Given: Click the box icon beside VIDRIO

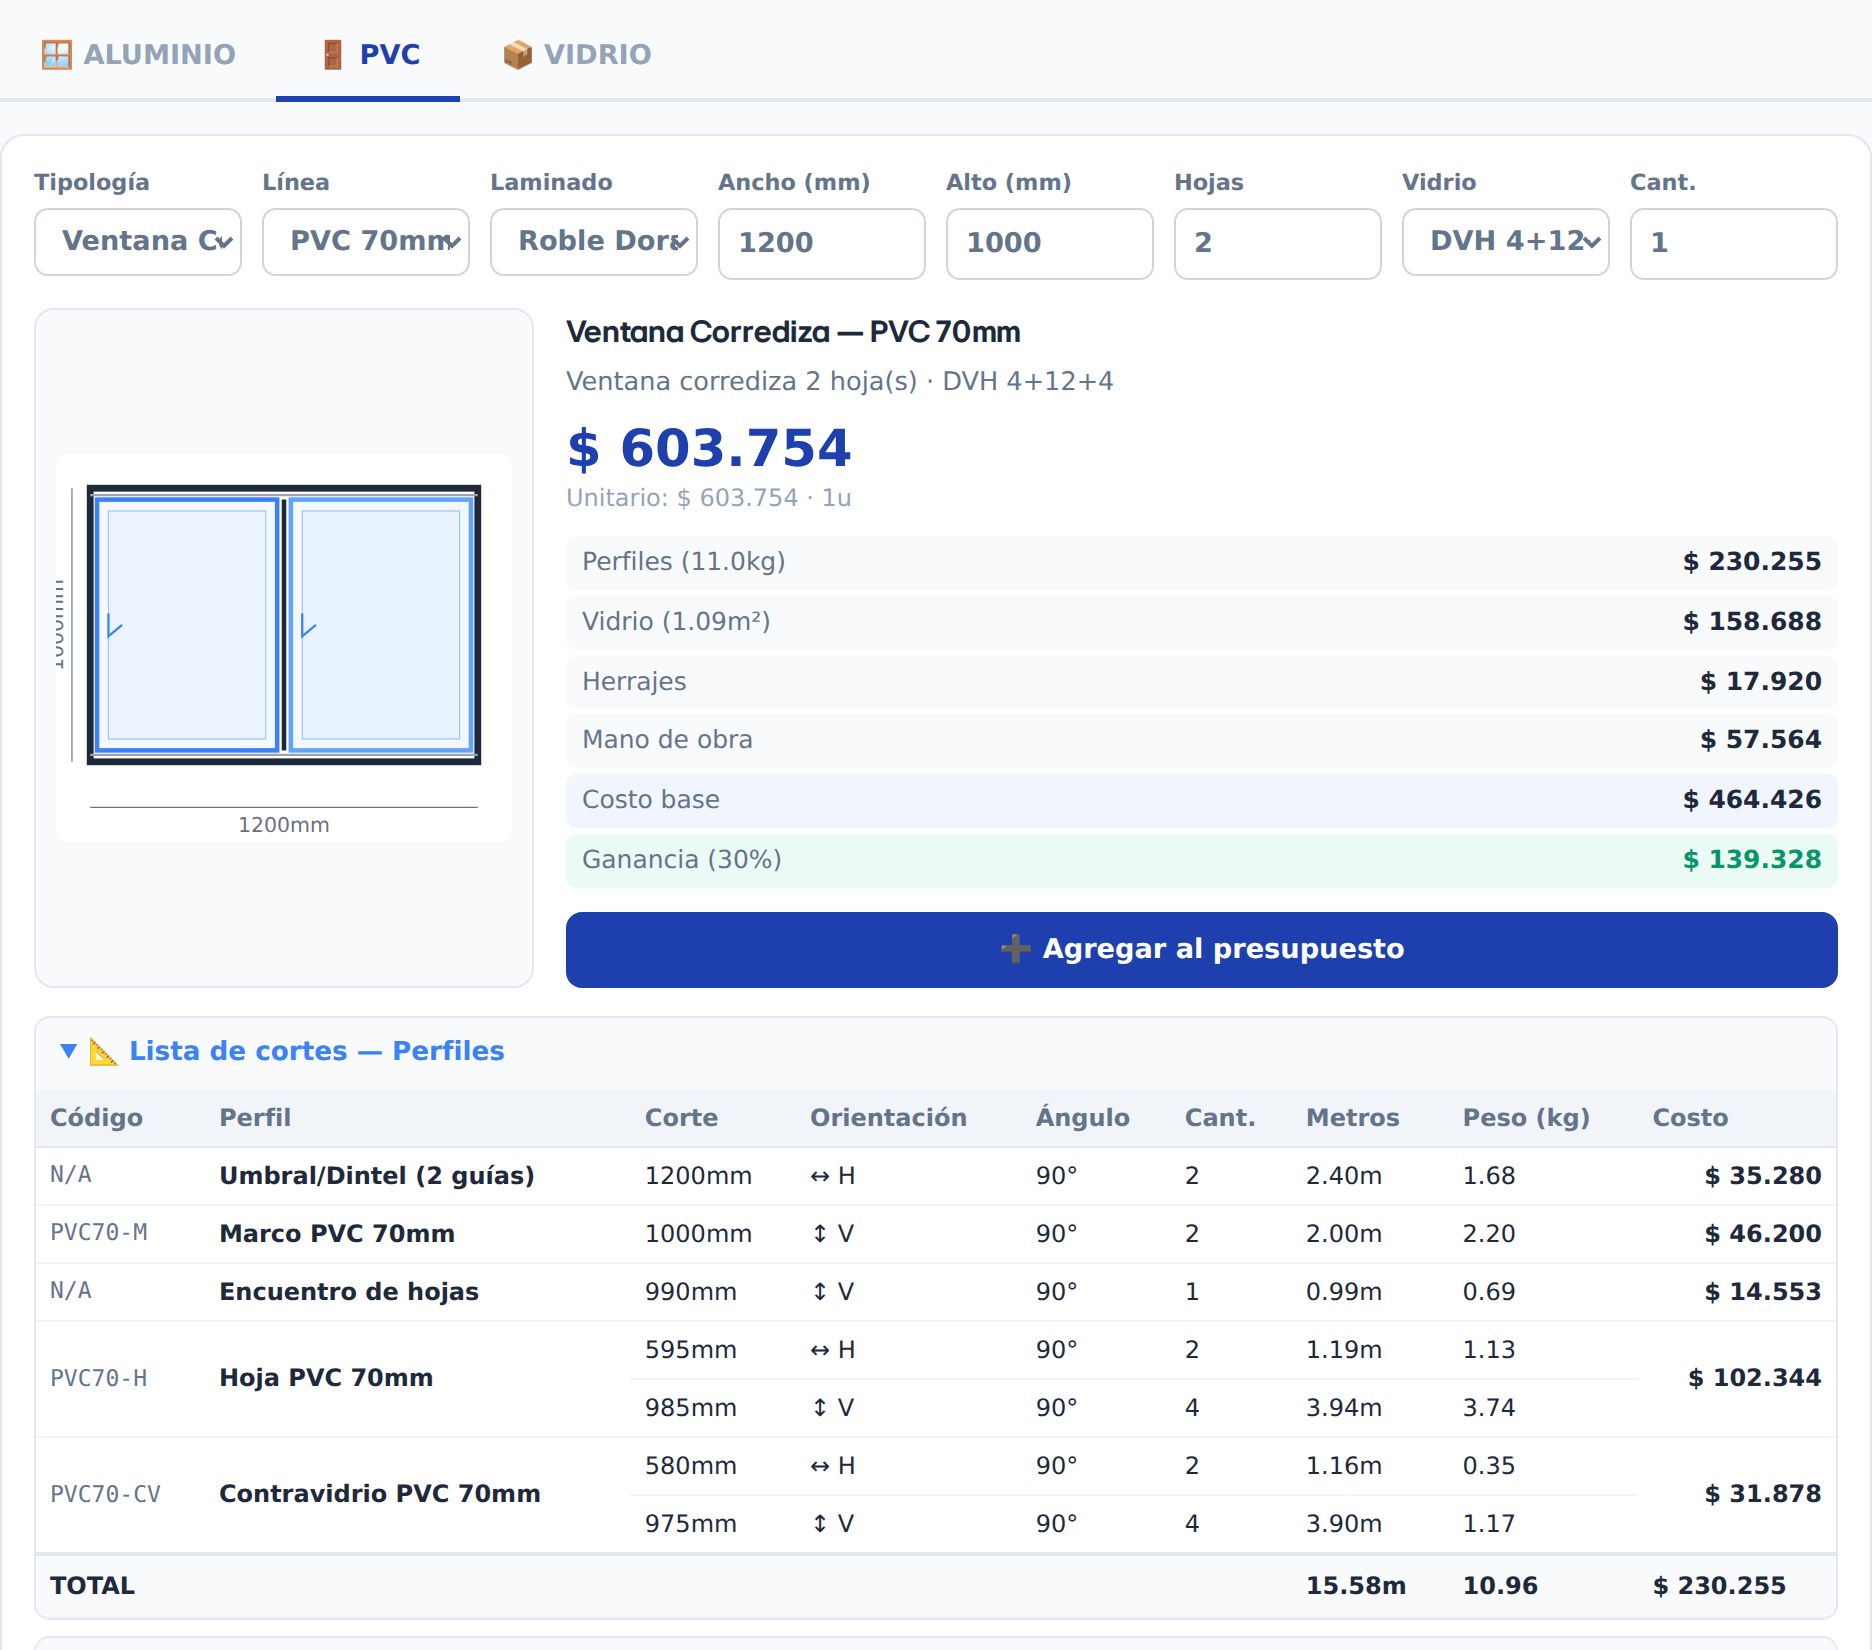Looking at the screenshot, I should coord(517,54).
